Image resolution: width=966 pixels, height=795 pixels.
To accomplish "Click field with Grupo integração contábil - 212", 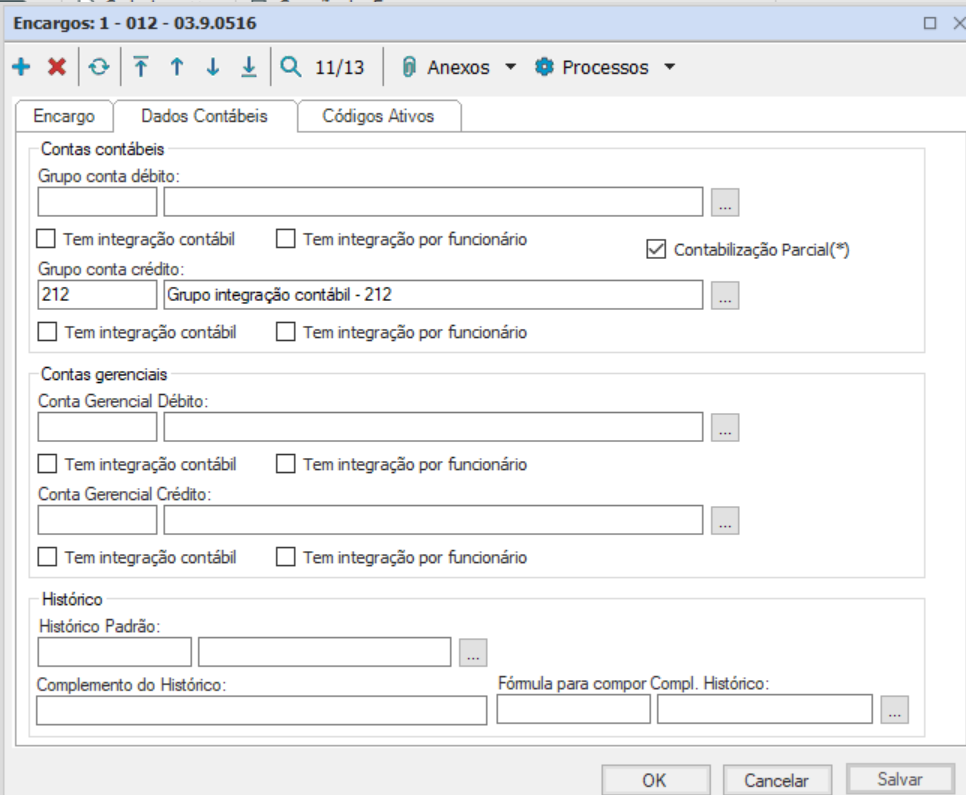I will click(433, 295).
